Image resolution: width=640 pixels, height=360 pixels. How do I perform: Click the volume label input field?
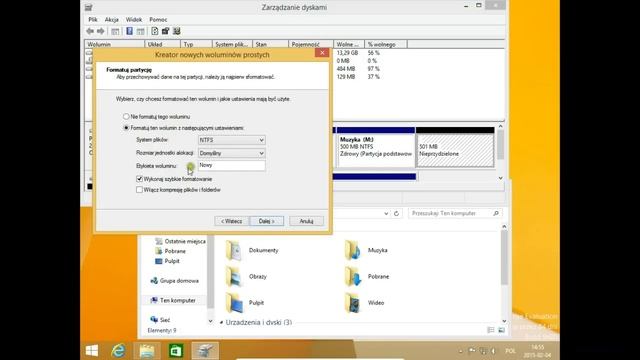point(231,165)
